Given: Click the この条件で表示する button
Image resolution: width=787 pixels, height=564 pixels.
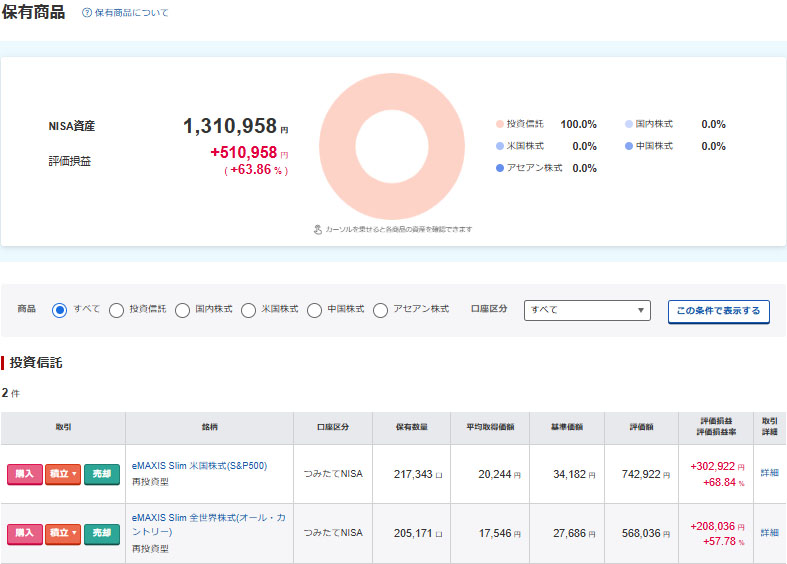Looking at the screenshot, I should coord(718,311).
